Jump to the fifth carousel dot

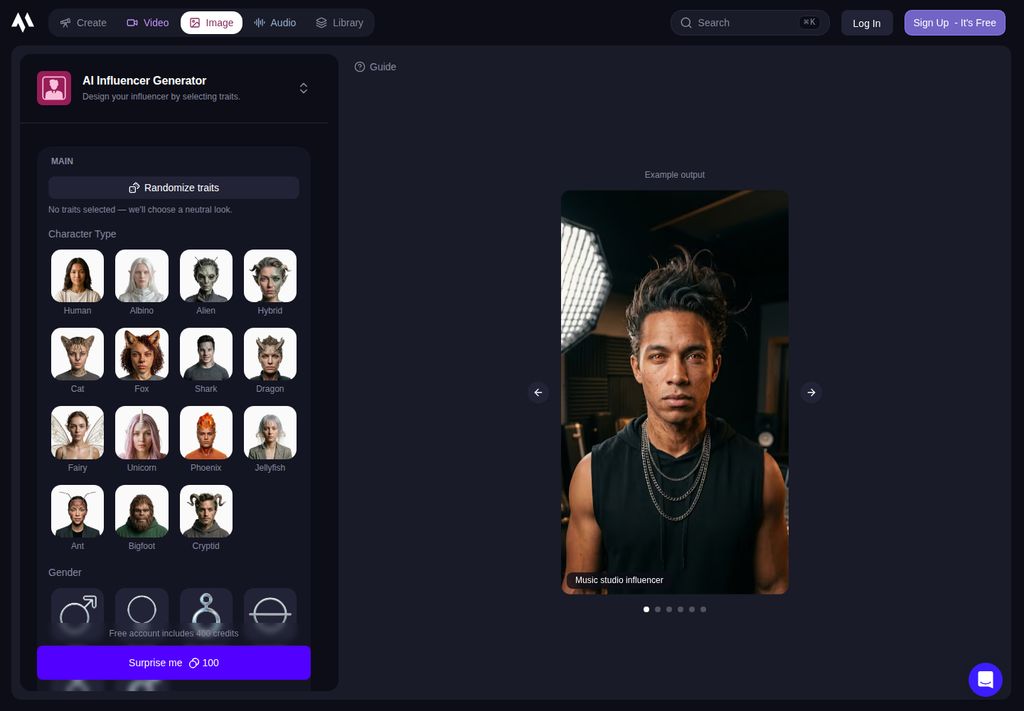point(692,609)
